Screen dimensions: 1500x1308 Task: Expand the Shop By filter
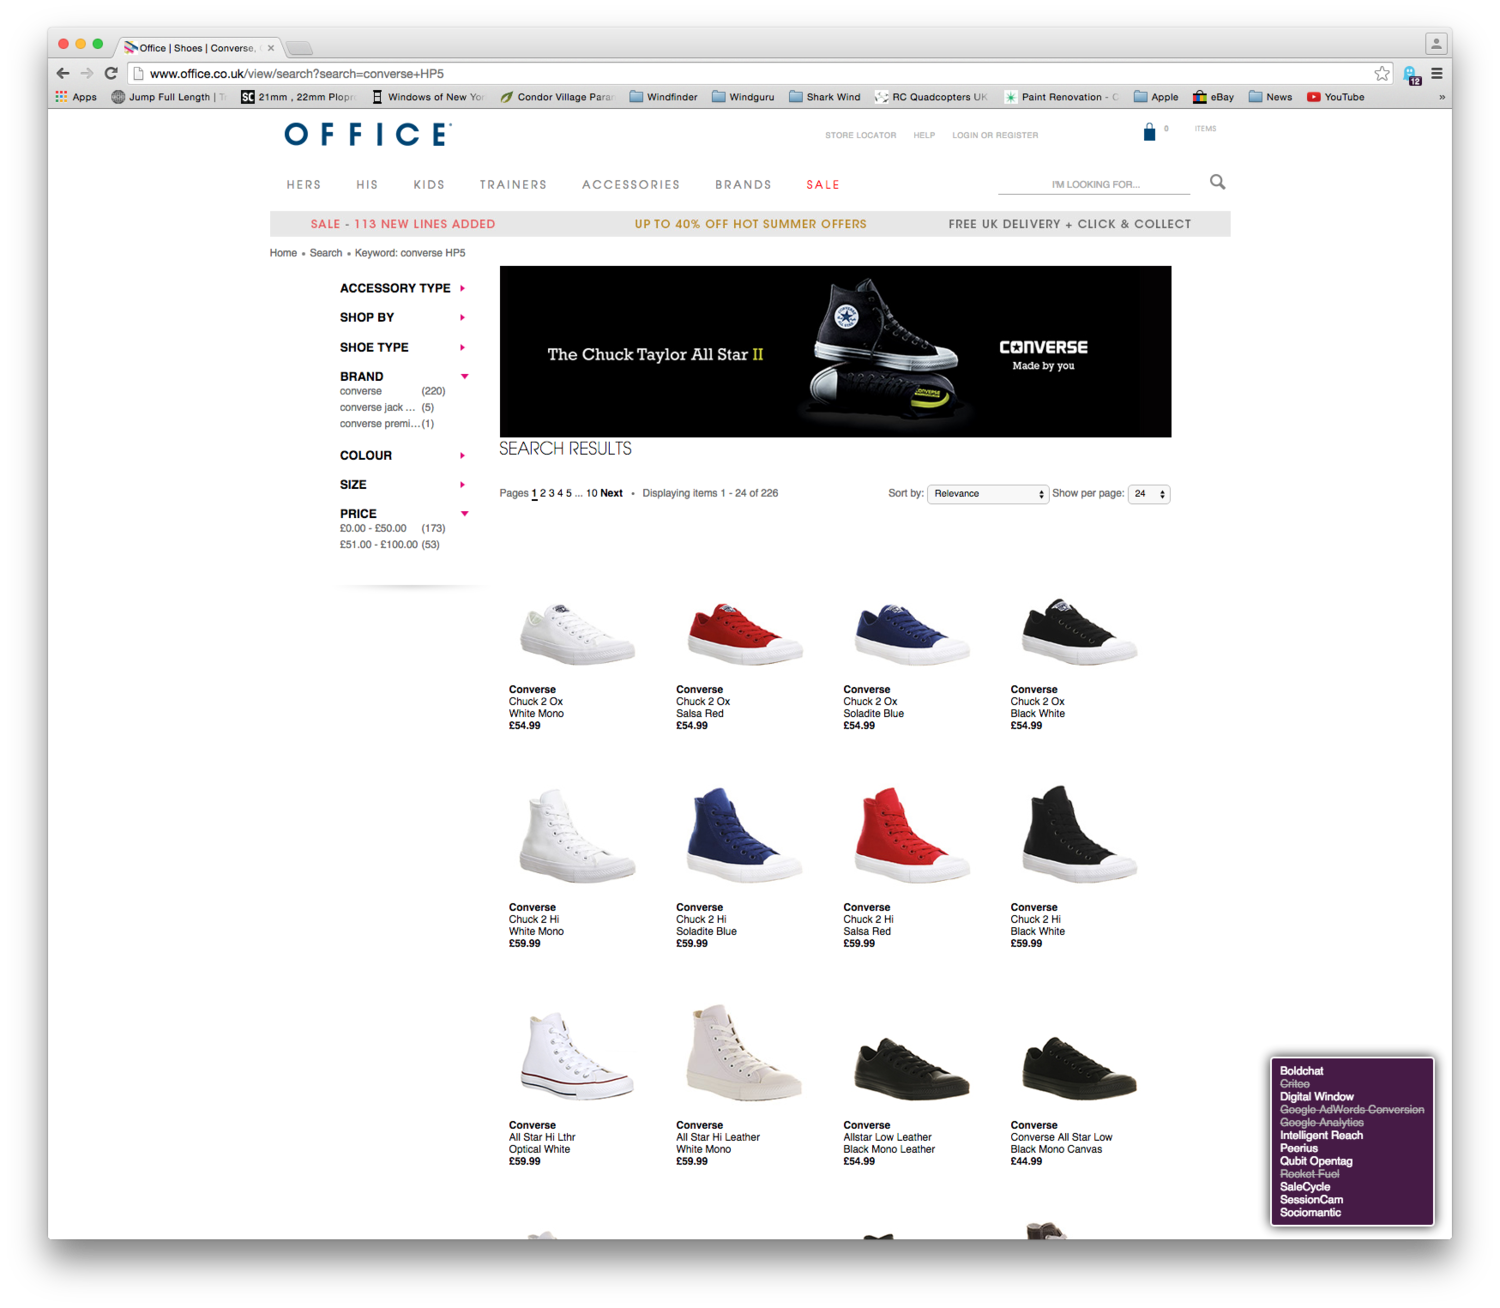(x=403, y=317)
